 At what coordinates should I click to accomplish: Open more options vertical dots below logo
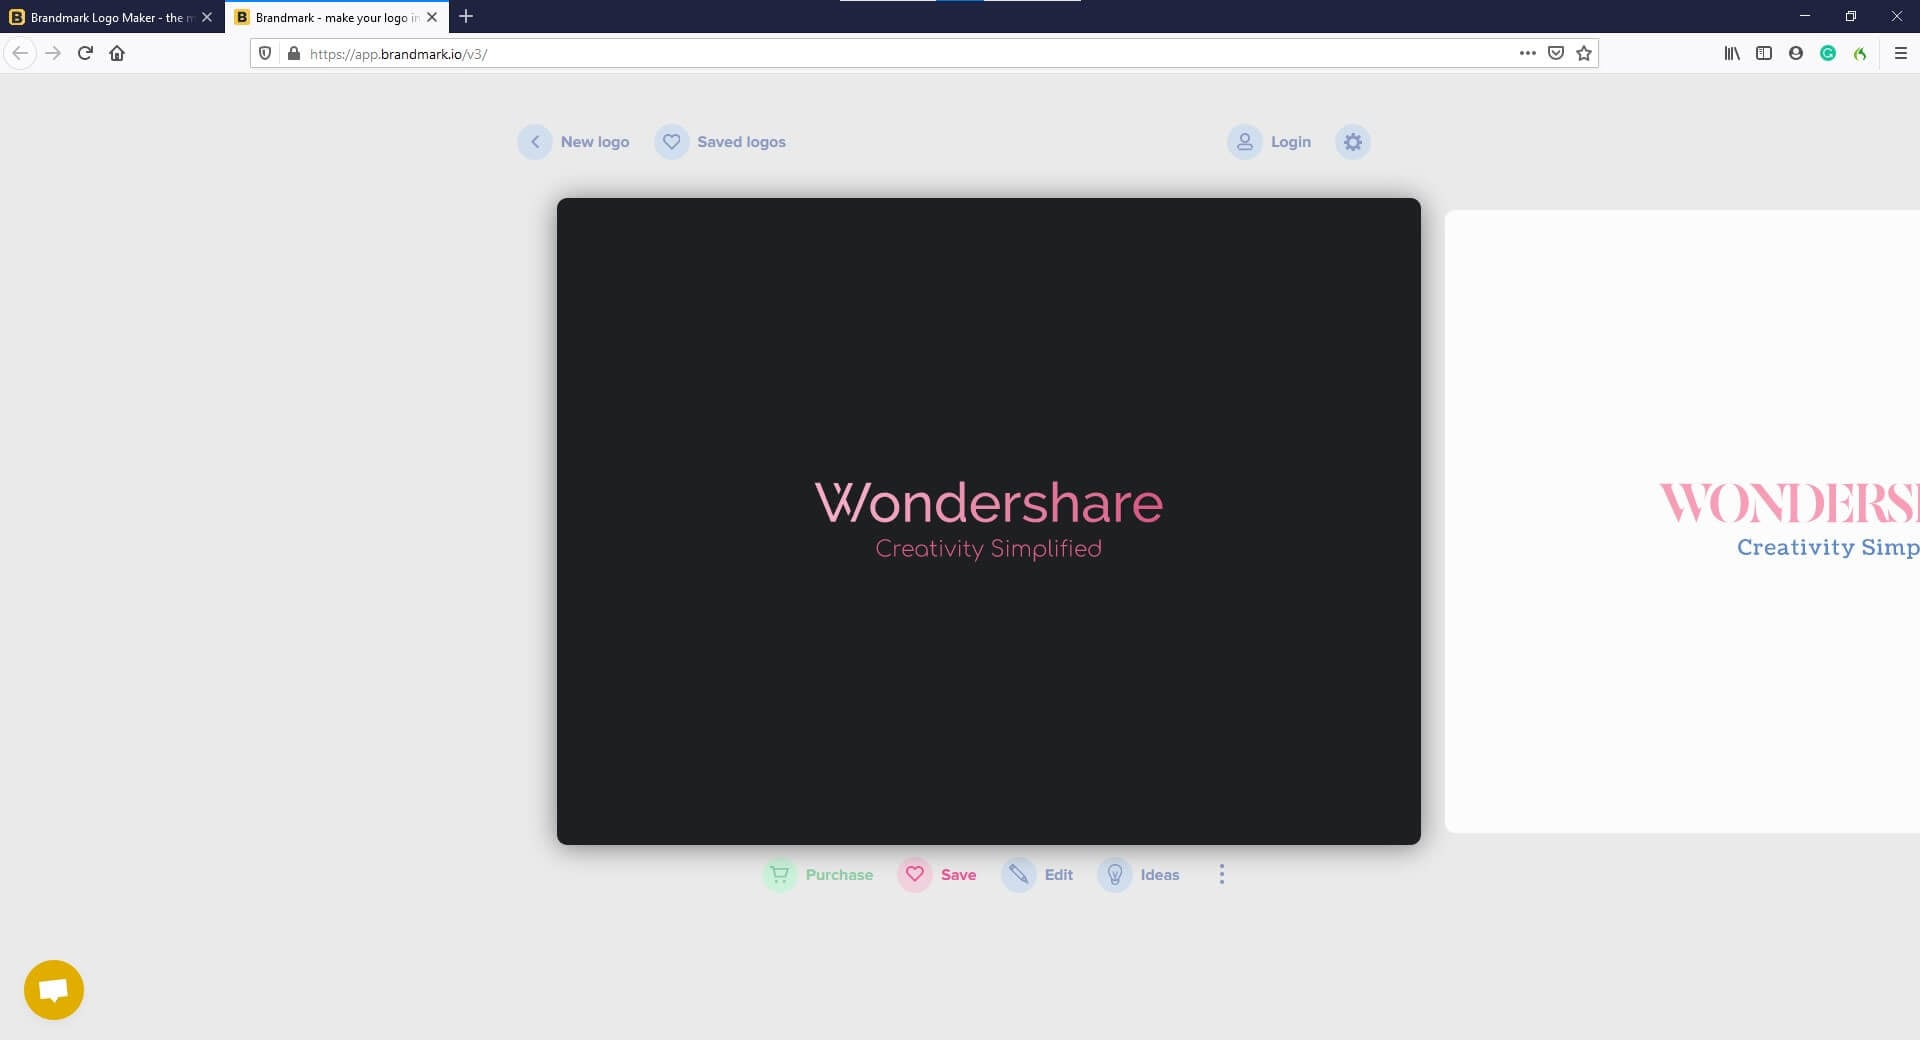pyautogui.click(x=1221, y=875)
